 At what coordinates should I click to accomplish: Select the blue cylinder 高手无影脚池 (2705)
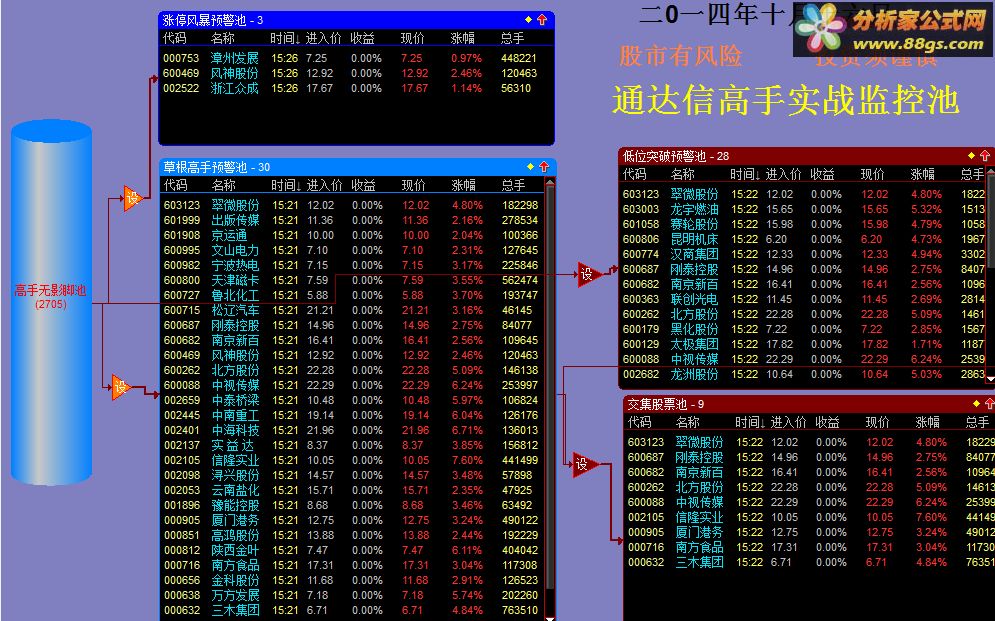pos(51,302)
